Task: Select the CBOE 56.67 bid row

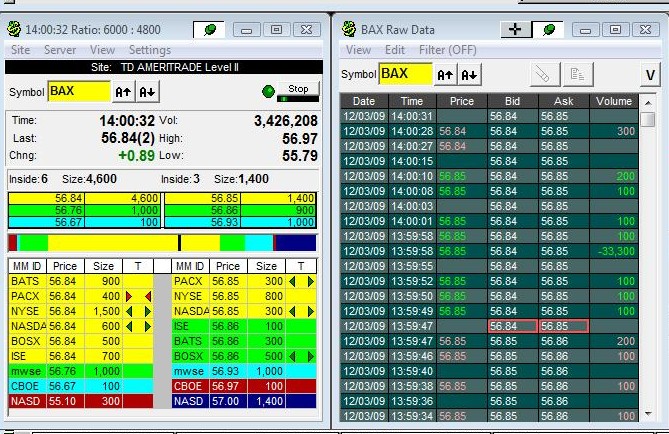Action: (x=81, y=386)
